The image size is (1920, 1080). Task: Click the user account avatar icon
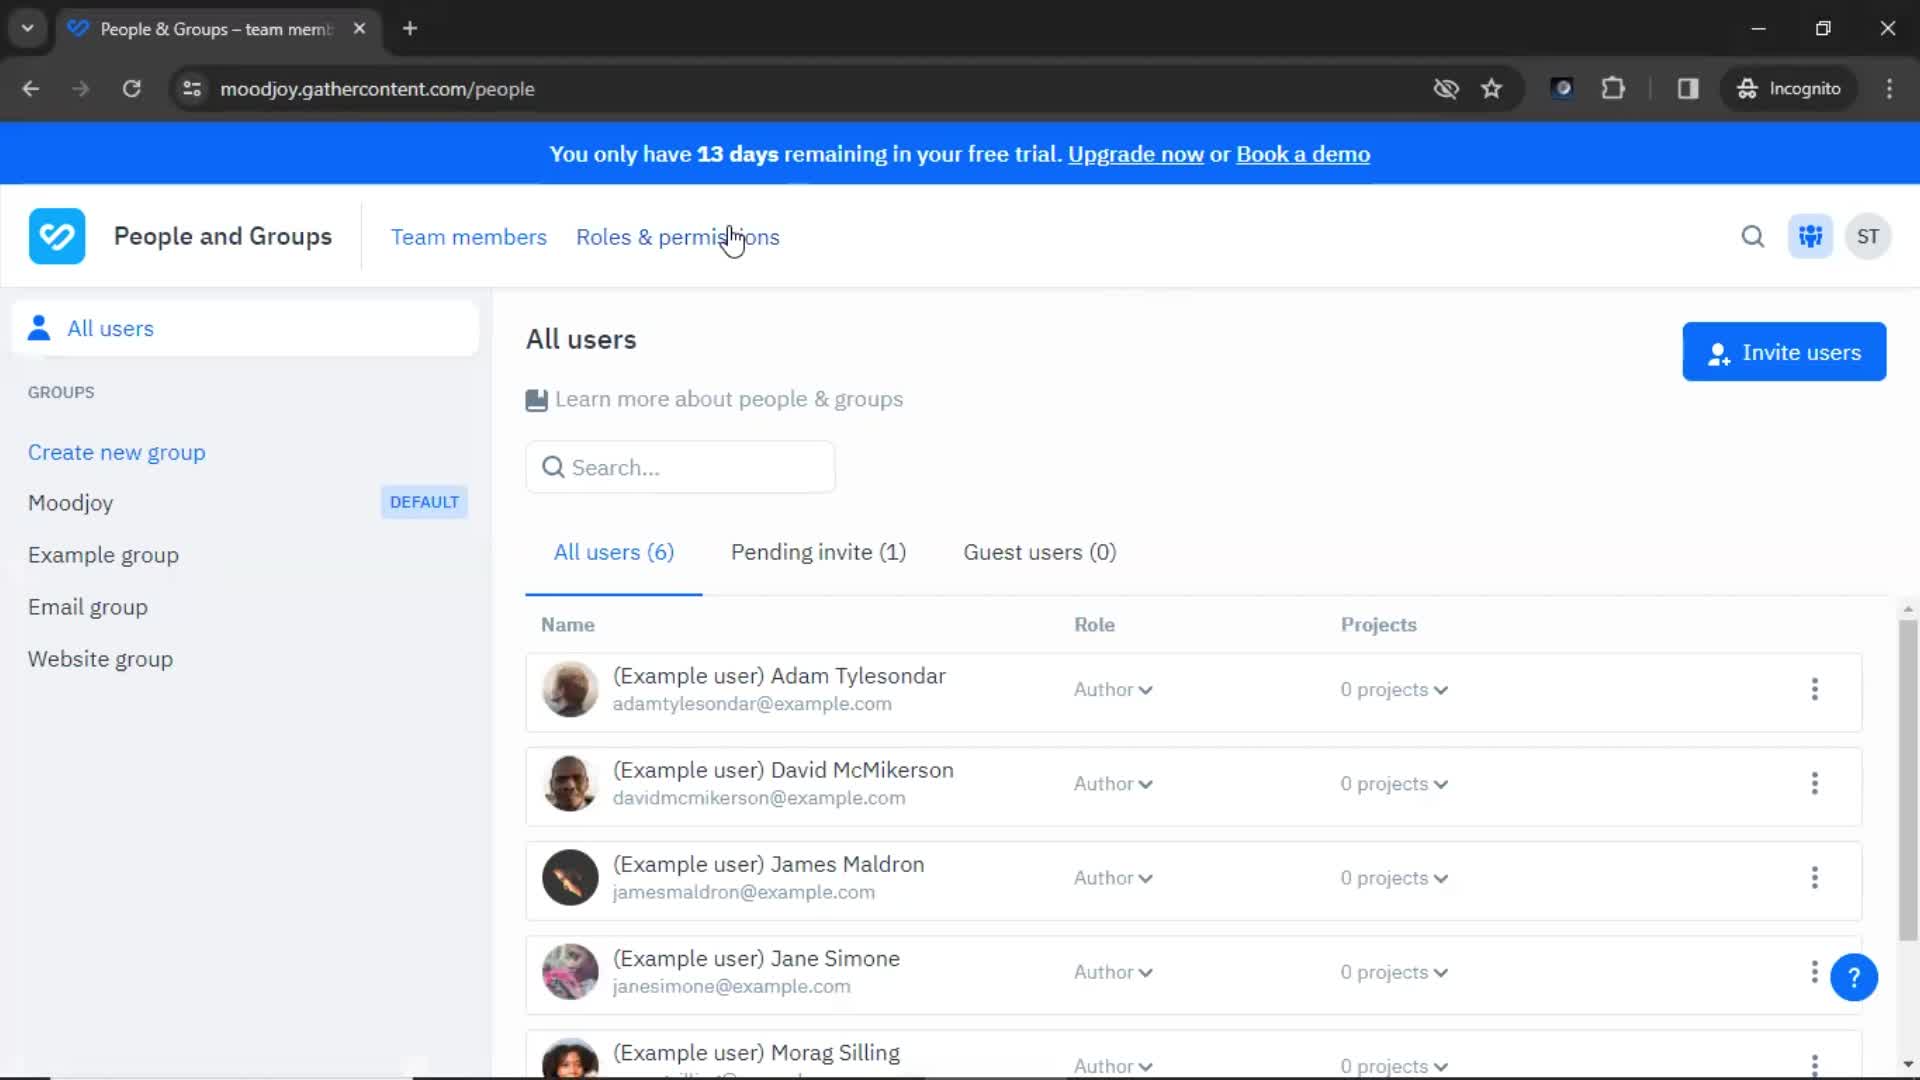tap(1869, 235)
